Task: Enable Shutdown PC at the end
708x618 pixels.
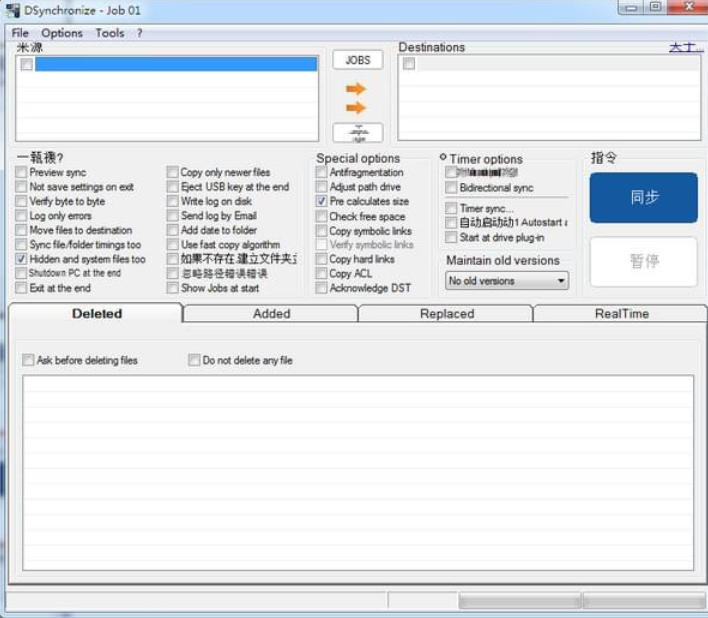Action: tap(21, 273)
